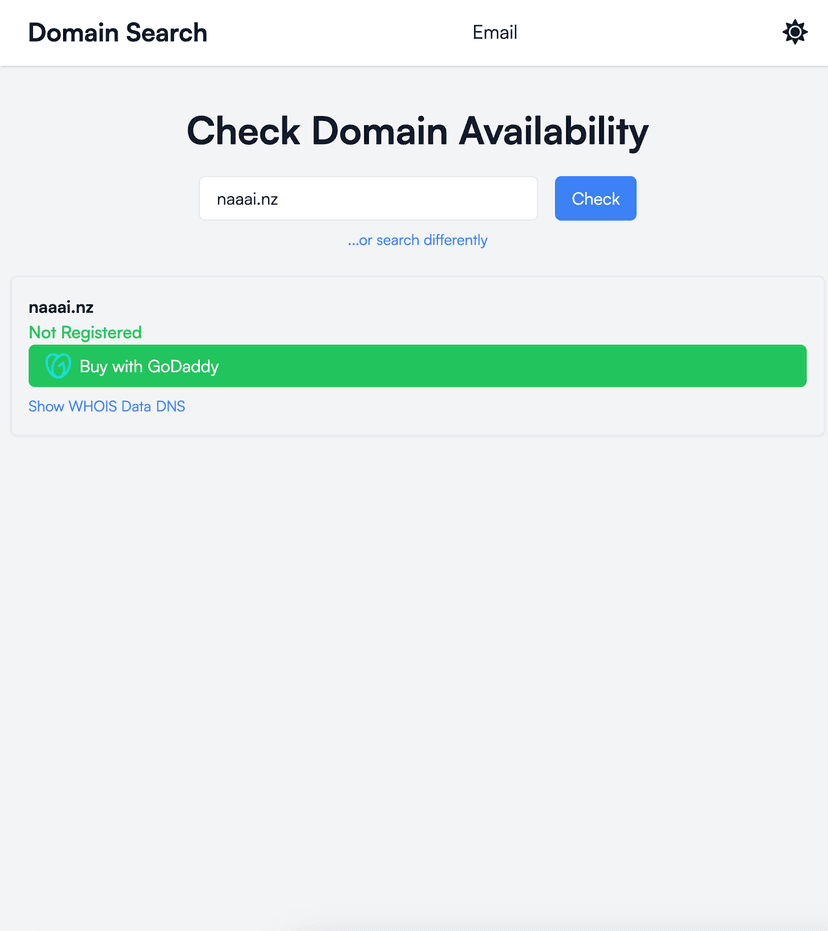Follow the "...or search differently" link
Image resolution: width=828 pixels, height=931 pixels.
point(418,240)
